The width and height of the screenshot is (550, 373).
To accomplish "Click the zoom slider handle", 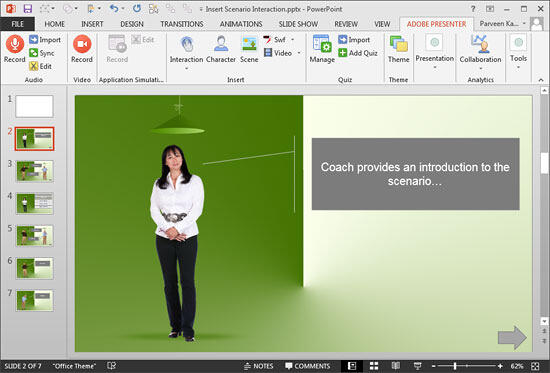I will tap(455, 366).
